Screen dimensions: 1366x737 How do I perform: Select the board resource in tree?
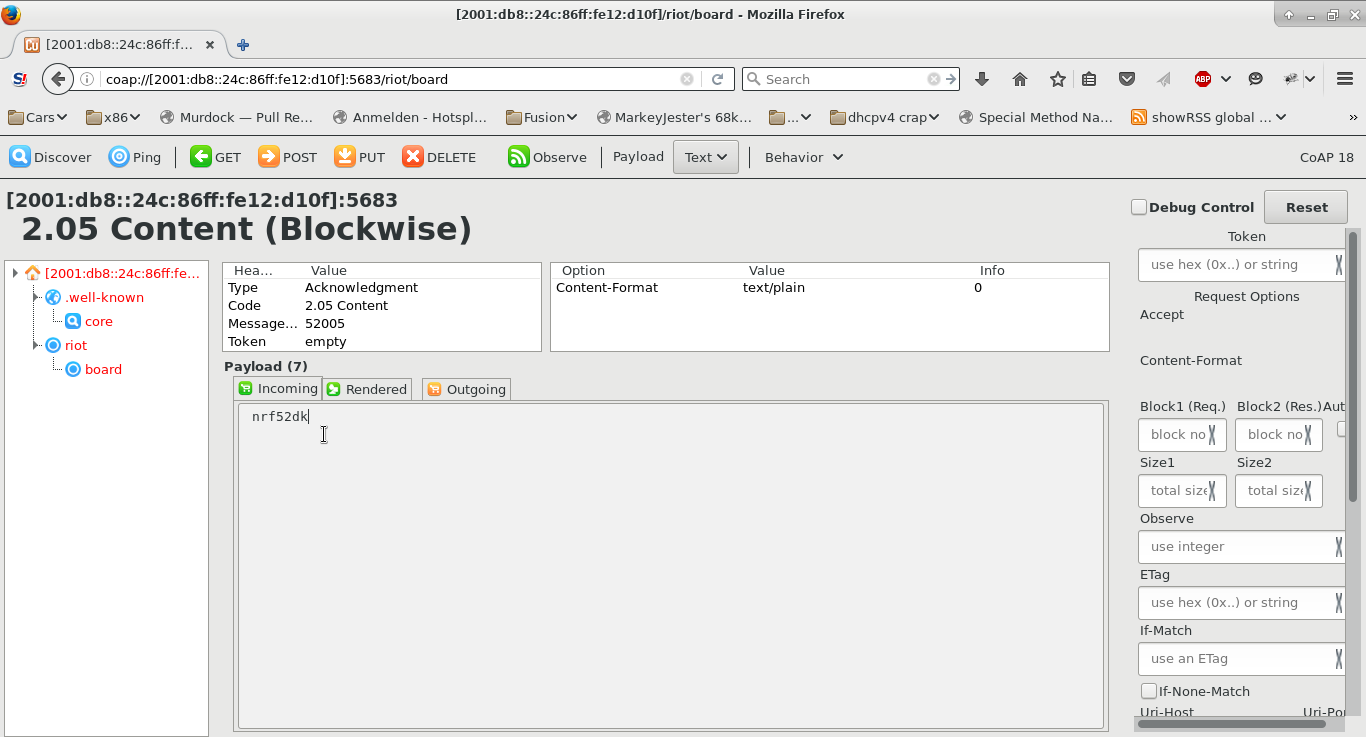(x=103, y=369)
